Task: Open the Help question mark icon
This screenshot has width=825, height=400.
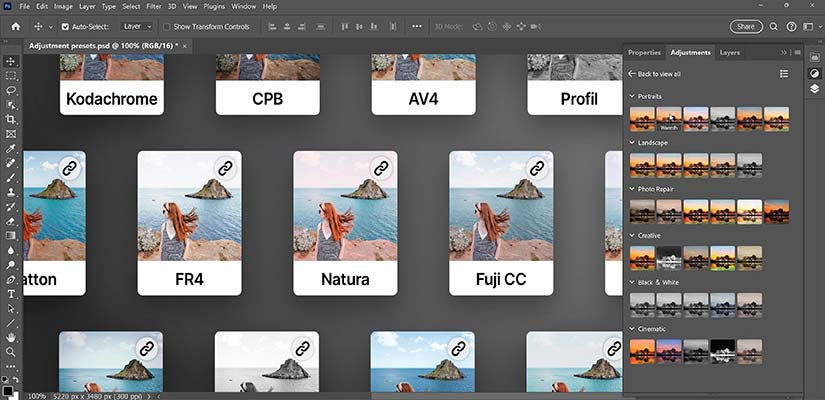Action: pos(791,26)
